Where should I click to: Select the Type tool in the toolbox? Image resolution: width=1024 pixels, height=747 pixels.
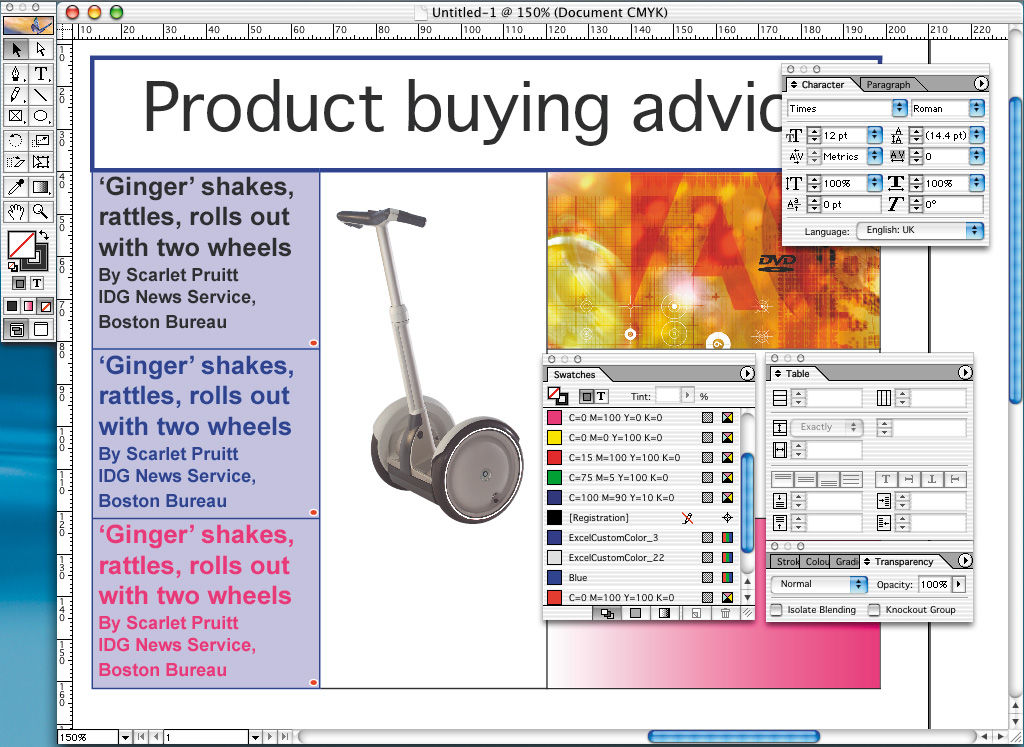click(41, 74)
